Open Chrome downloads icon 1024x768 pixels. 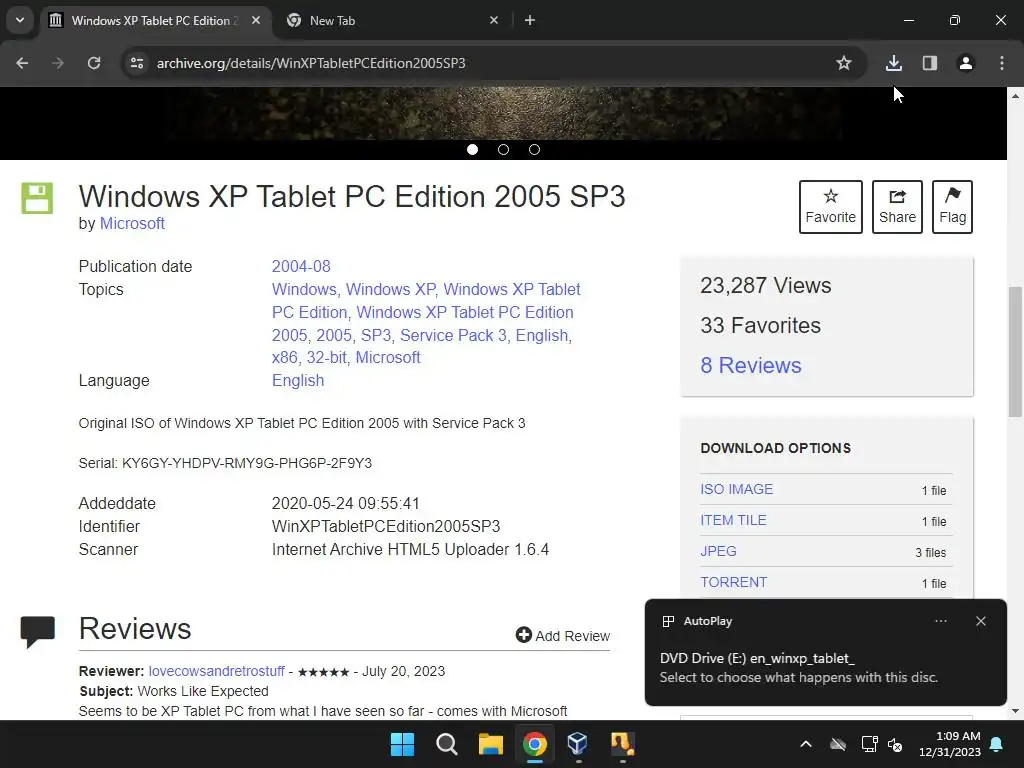(x=894, y=63)
